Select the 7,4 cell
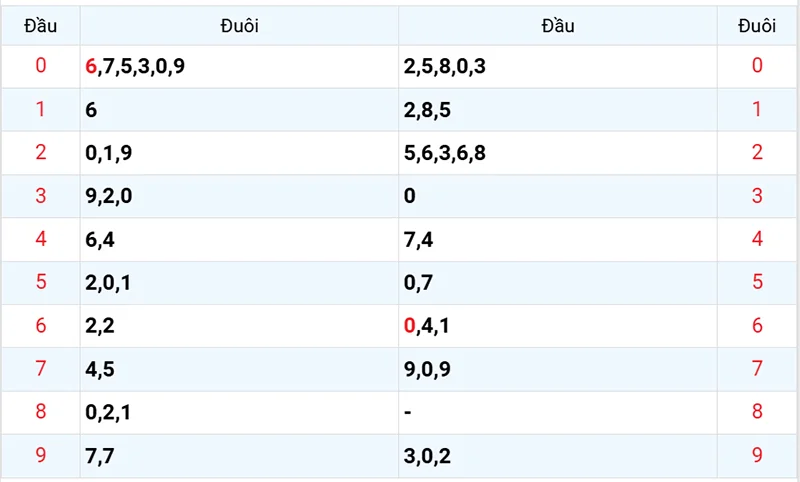The width and height of the screenshot is (800, 482). point(418,239)
